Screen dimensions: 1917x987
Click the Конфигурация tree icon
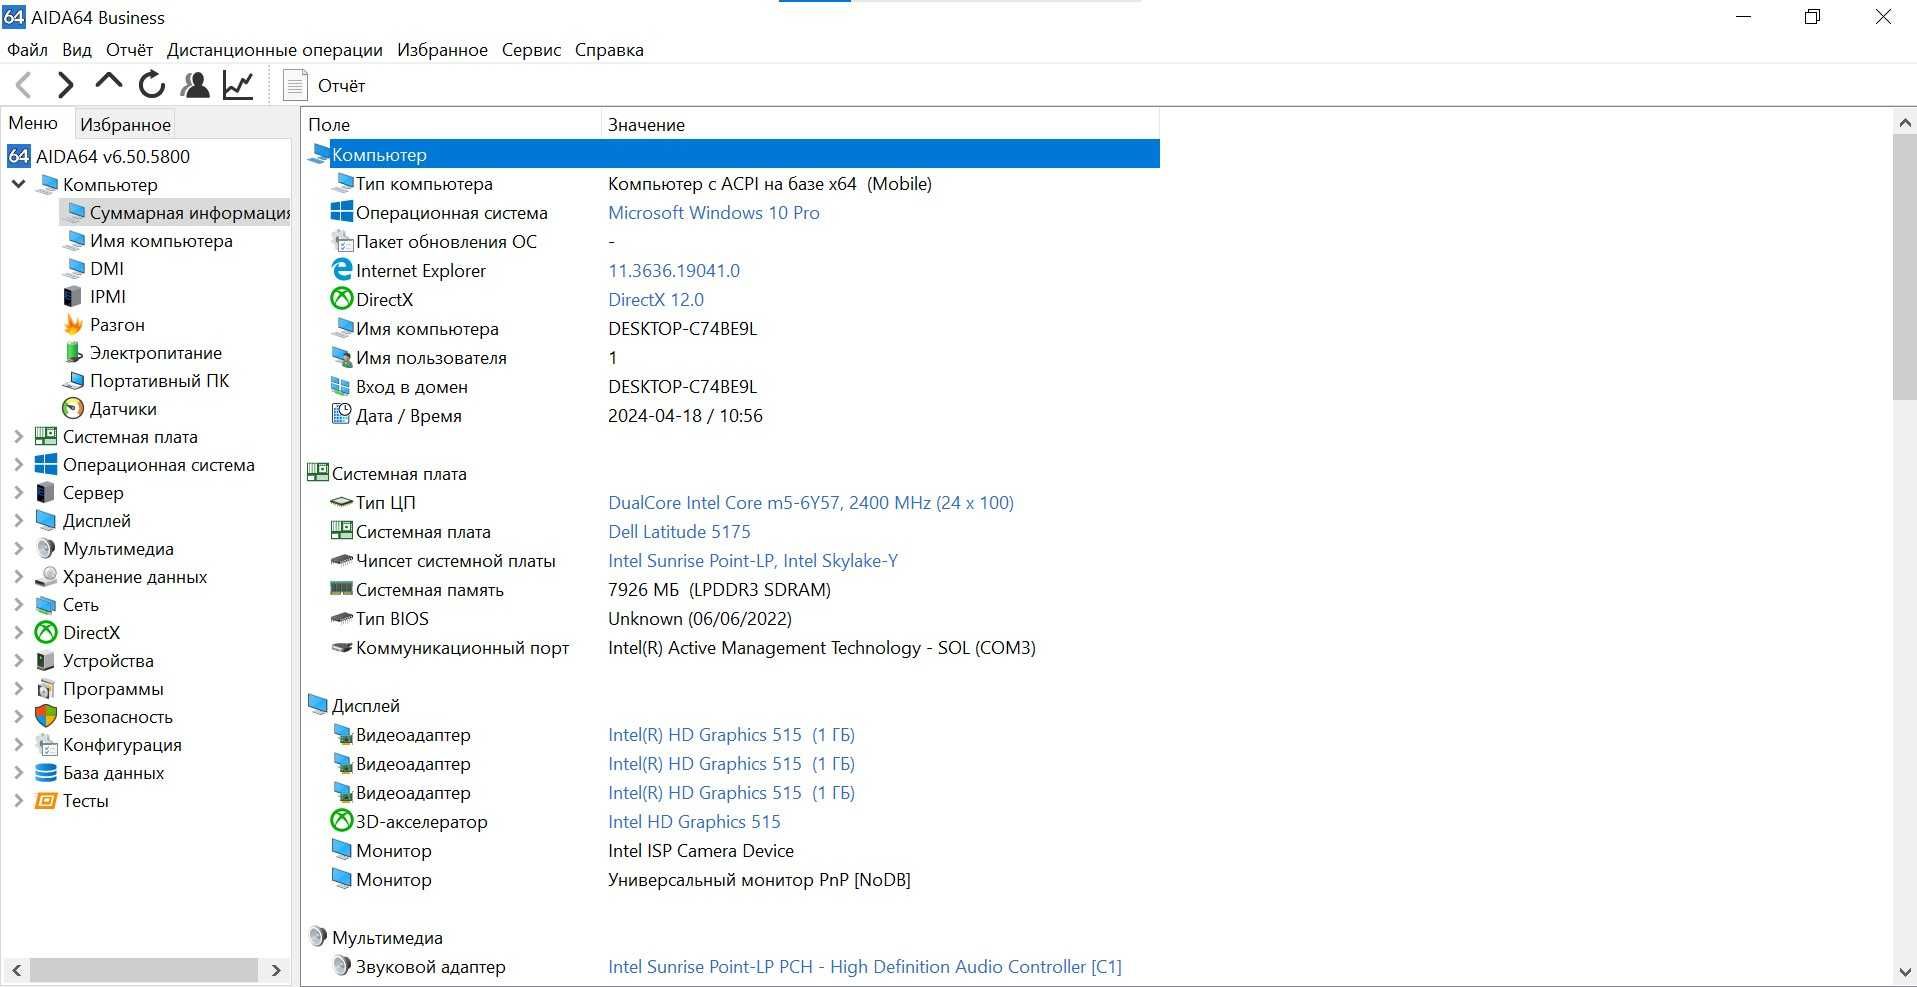[46, 745]
